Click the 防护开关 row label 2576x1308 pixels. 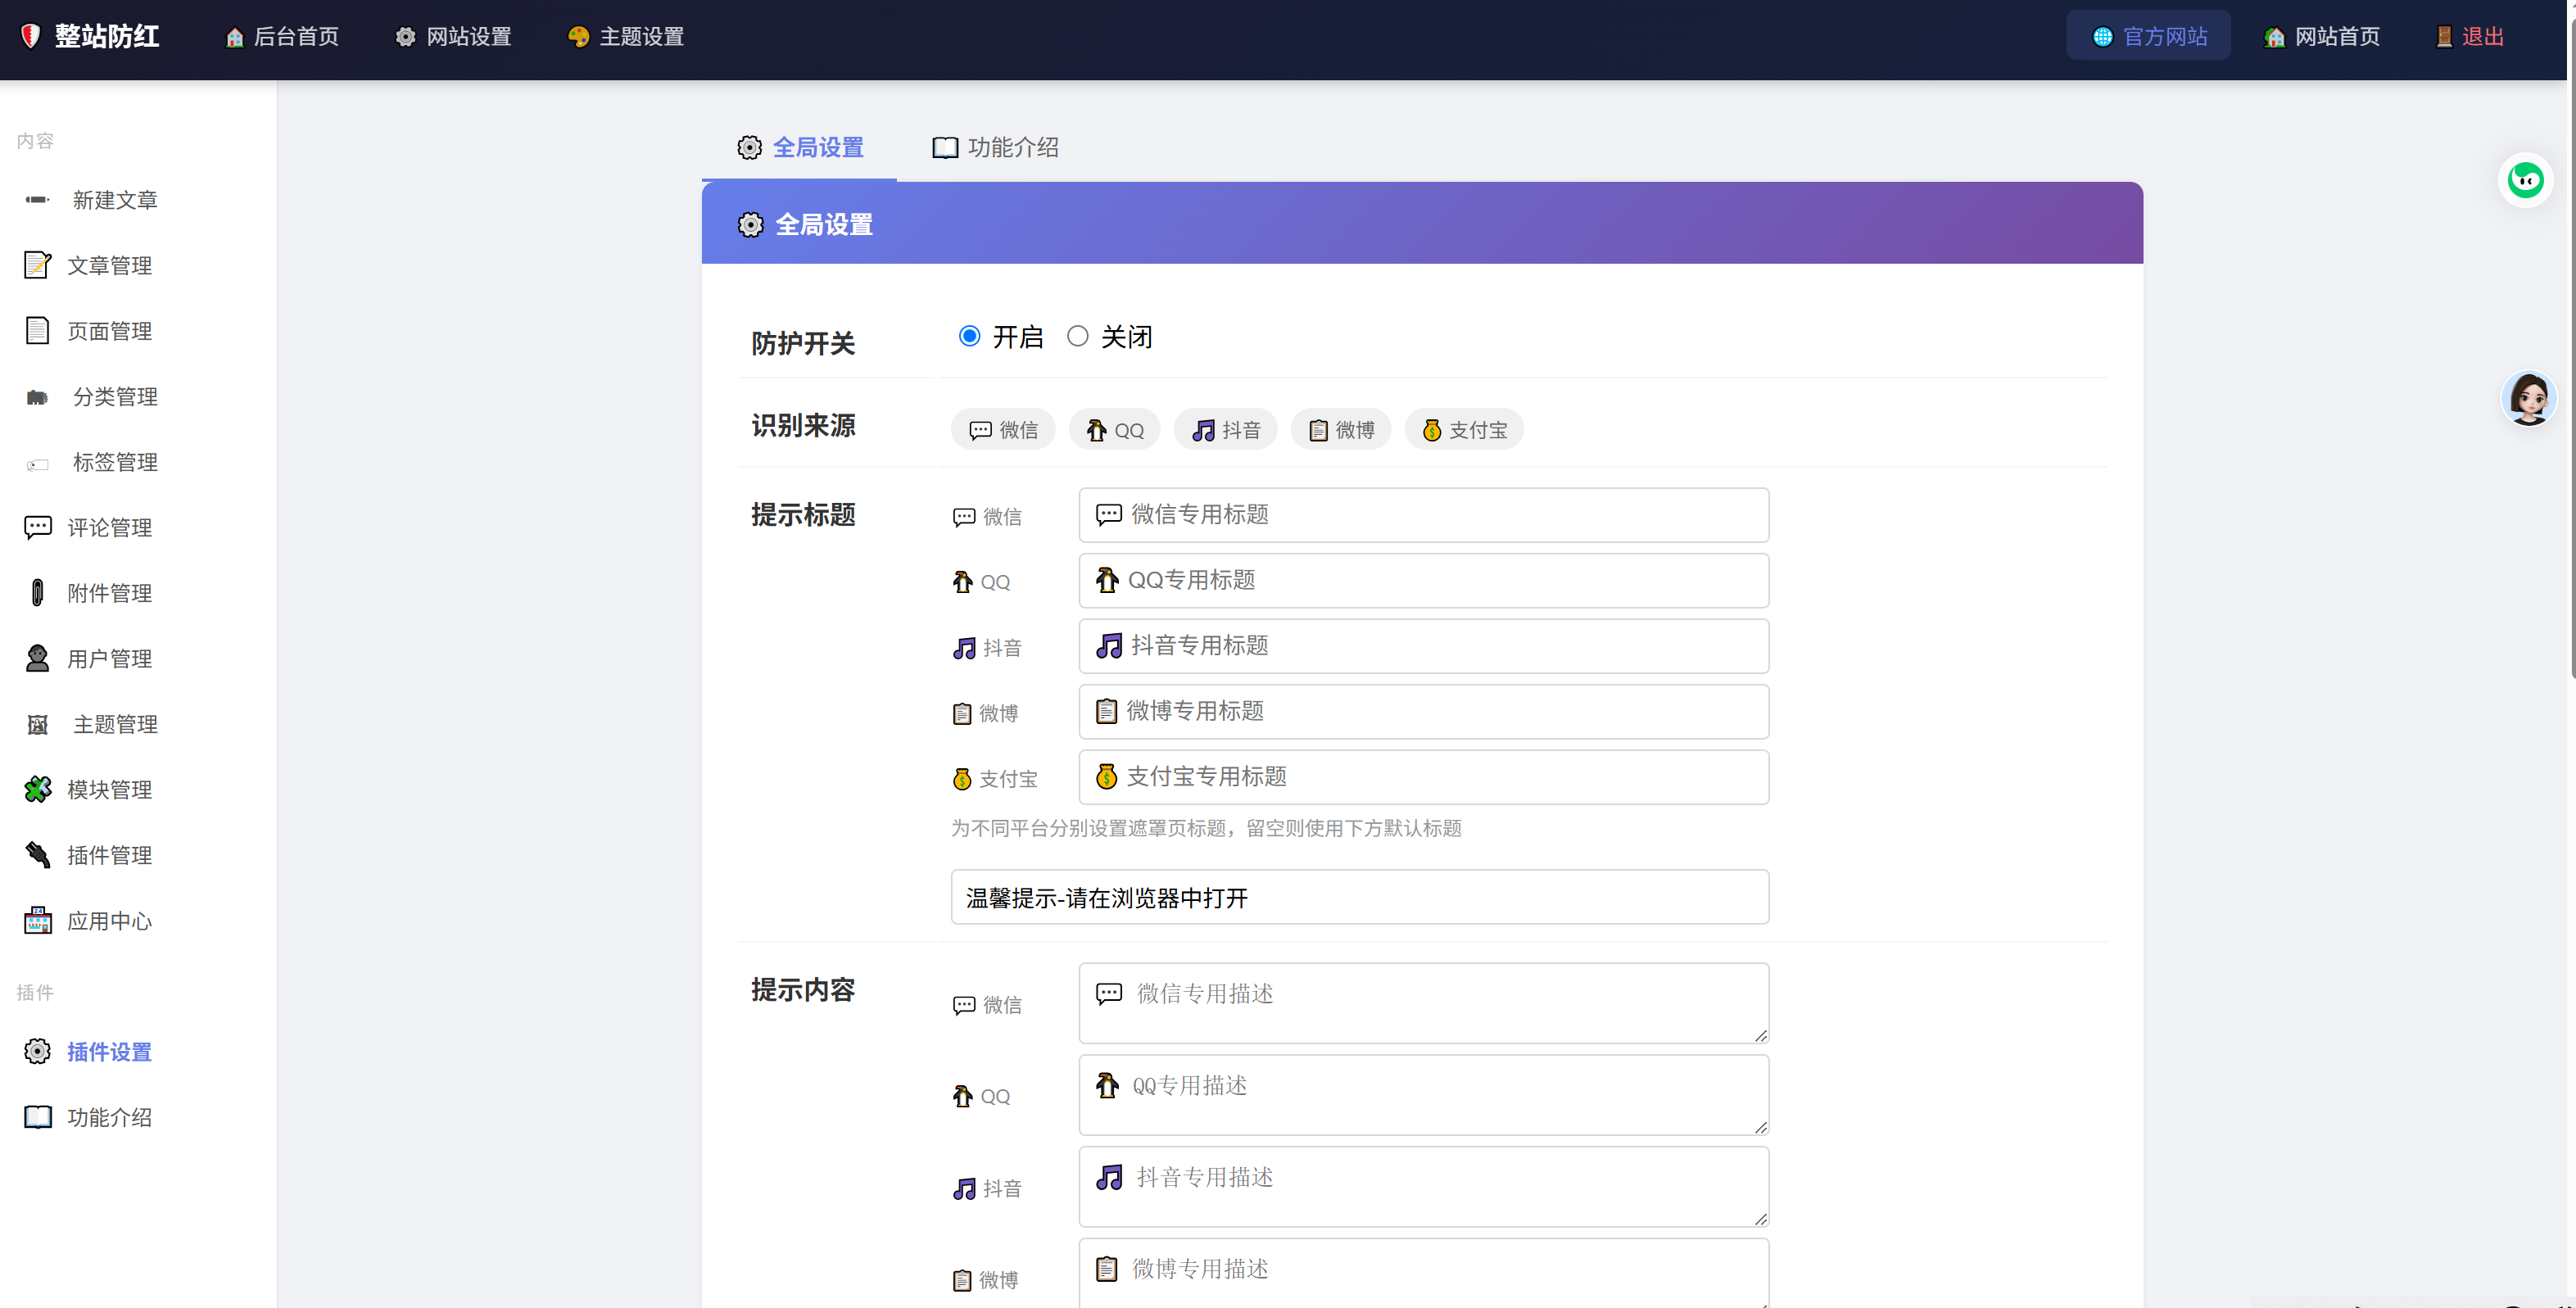click(x=803, y=343)
